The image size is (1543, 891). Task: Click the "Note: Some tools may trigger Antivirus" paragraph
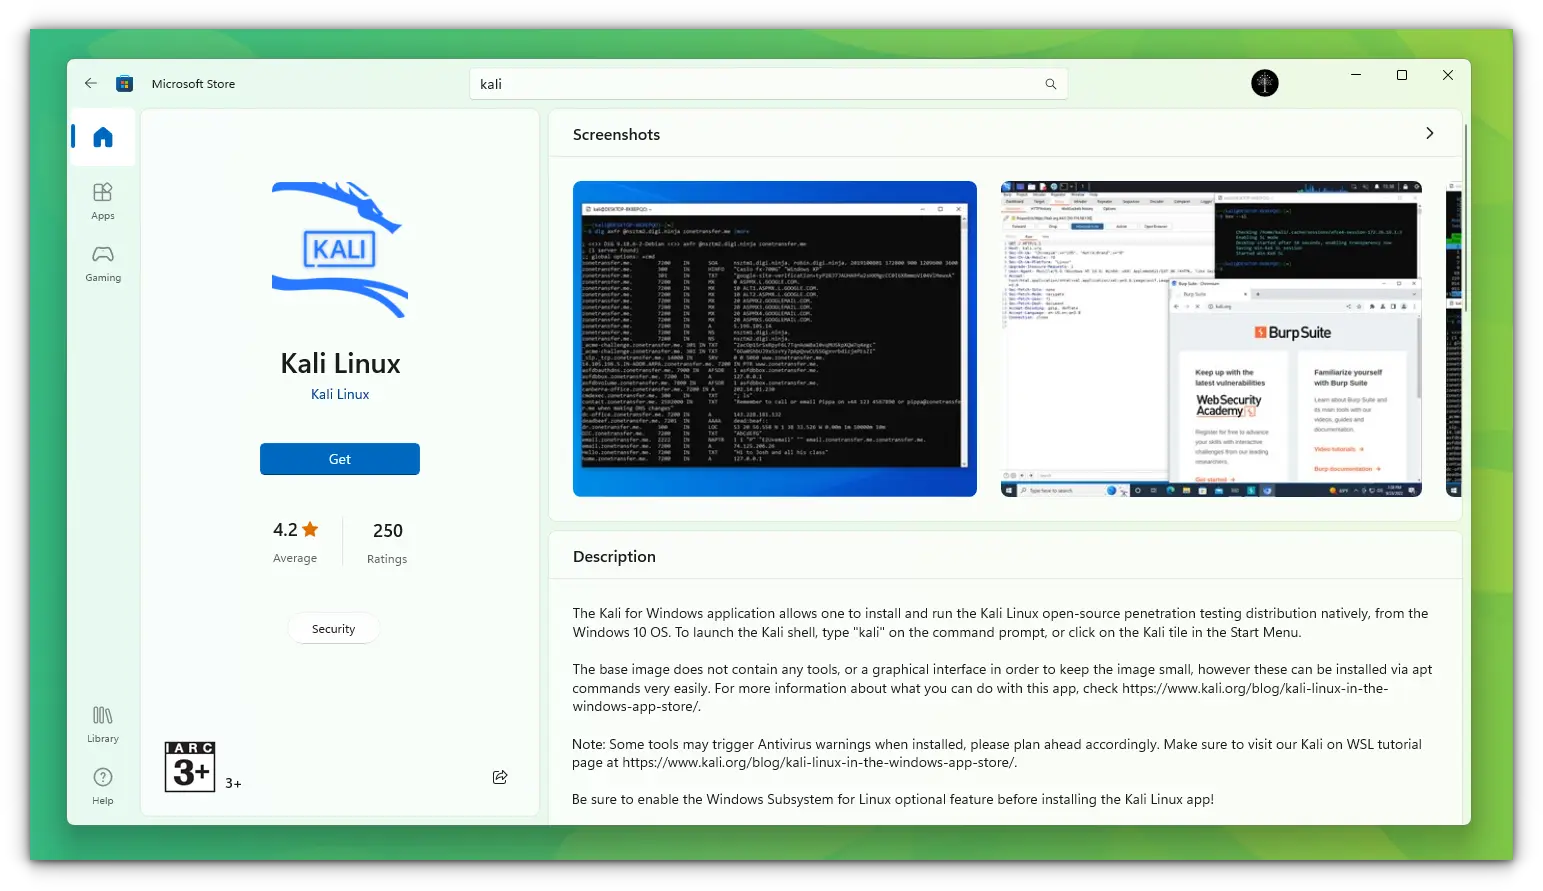(x=997, y=753)
